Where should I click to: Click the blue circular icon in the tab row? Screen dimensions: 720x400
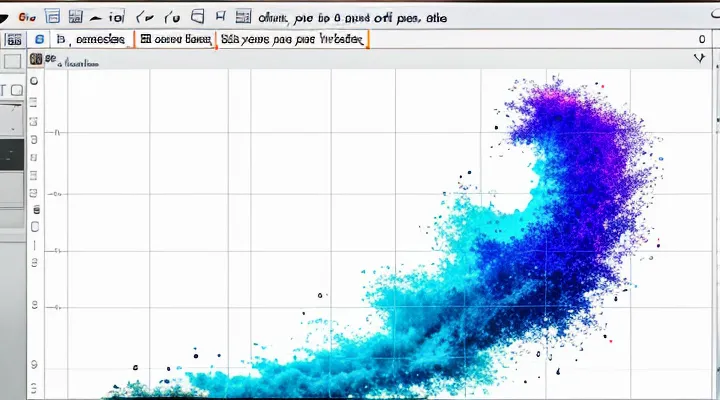40,39
